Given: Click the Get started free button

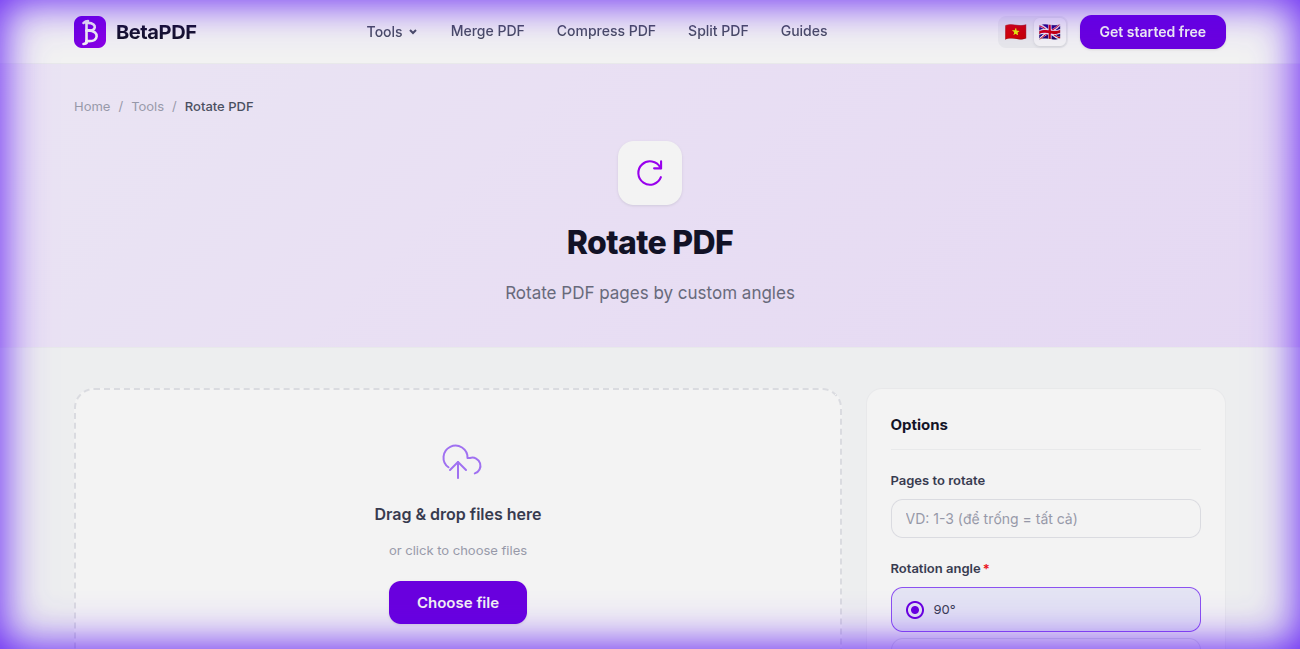Looking at the screenshot, I should (1152, 31).
